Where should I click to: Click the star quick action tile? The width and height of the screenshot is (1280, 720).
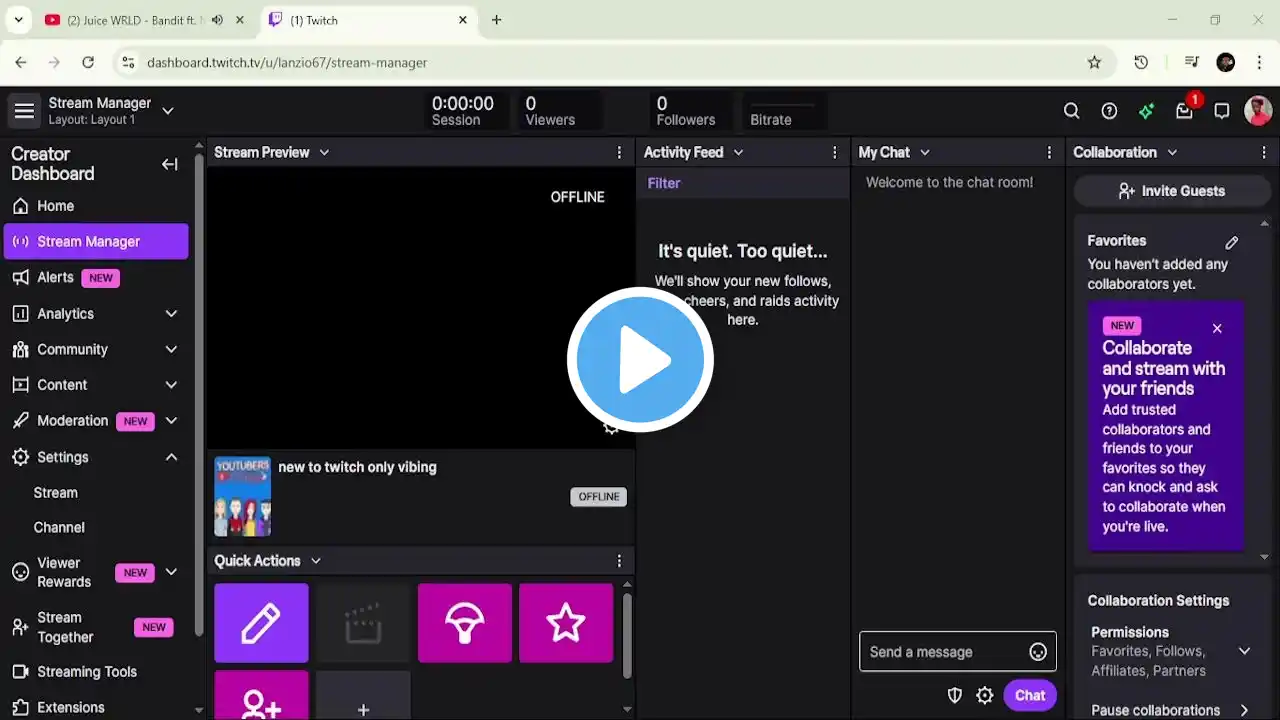click(566, 623)
